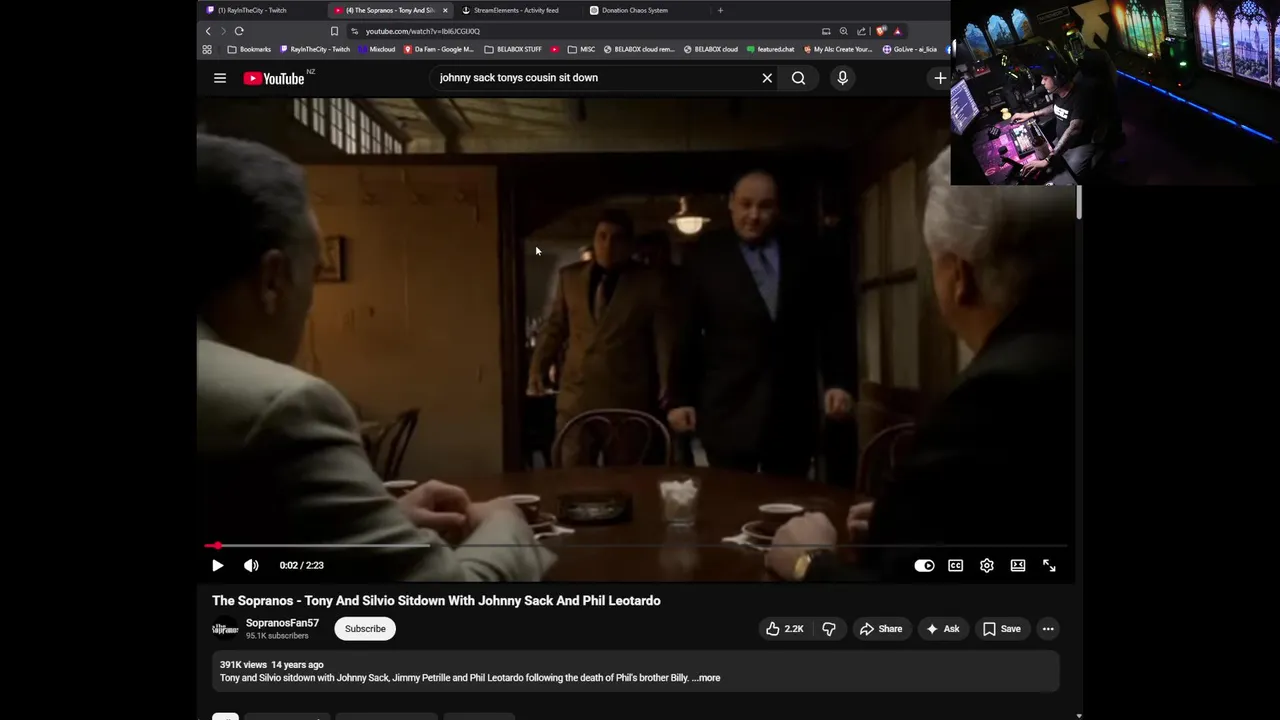Save the video to a playlist
Viewport: 1280px width, 720px height.
pyautogui.click(x=1001, y=629)
